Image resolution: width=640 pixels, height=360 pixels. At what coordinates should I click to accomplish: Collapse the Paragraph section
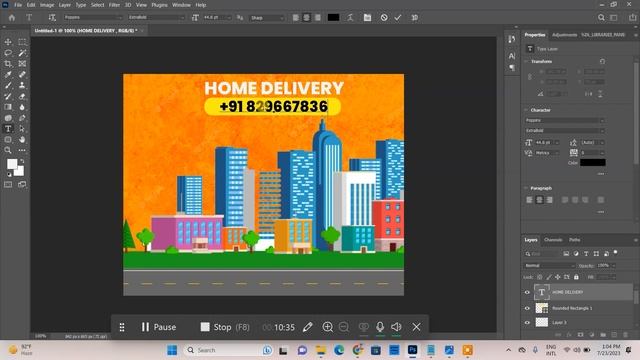[x=527, y=188]
